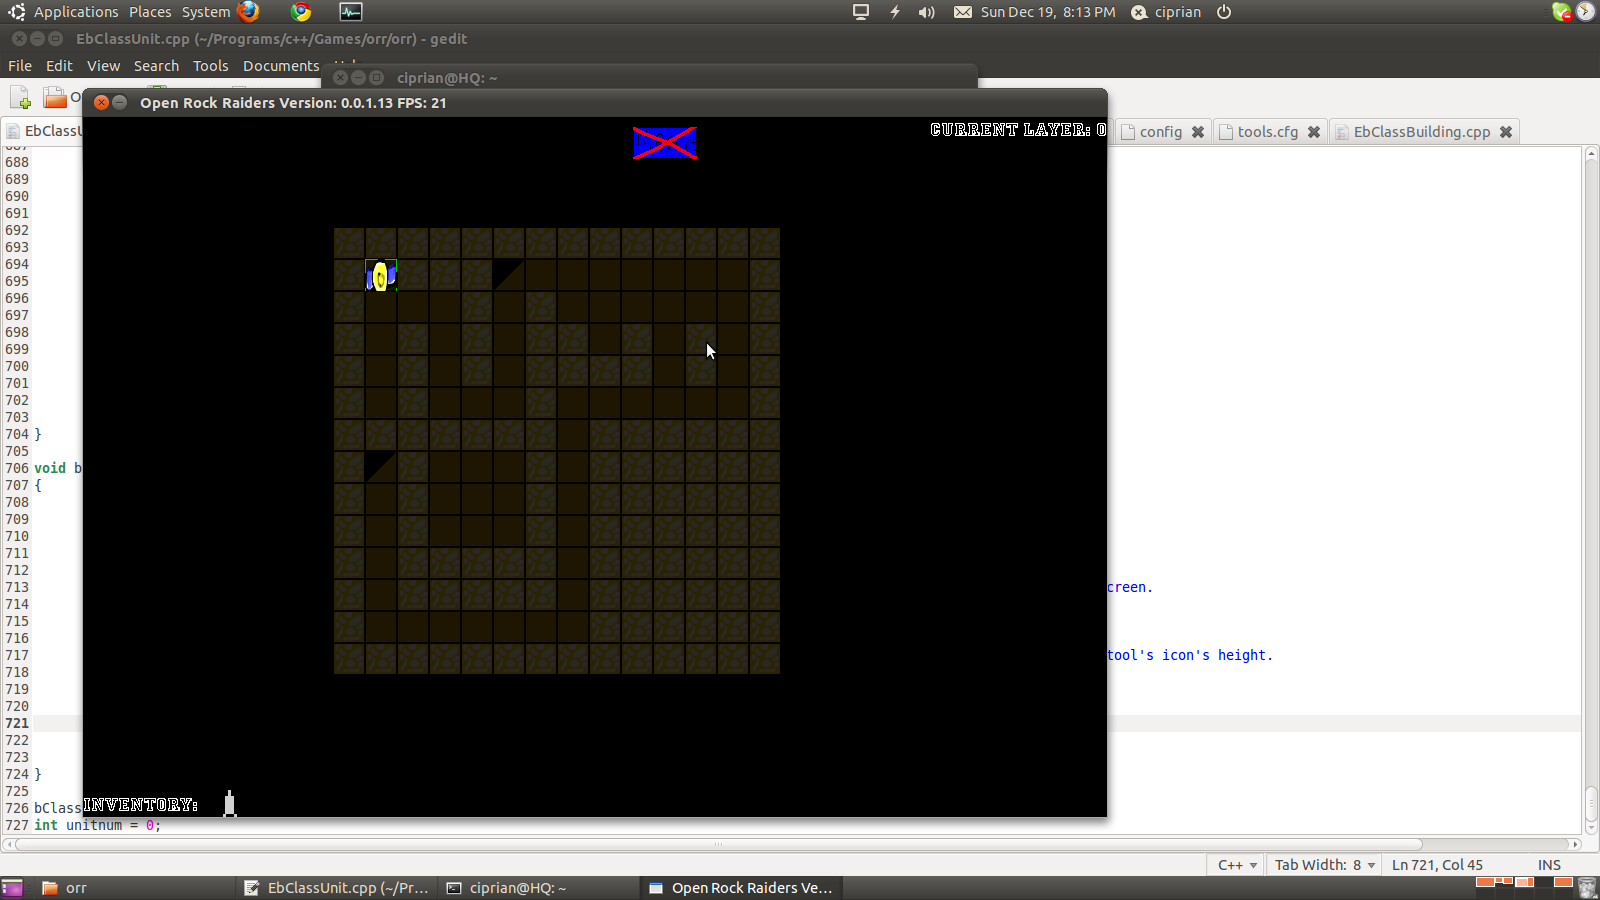
Task: Open the system monitor panel icon
Action: coord(351,12)
